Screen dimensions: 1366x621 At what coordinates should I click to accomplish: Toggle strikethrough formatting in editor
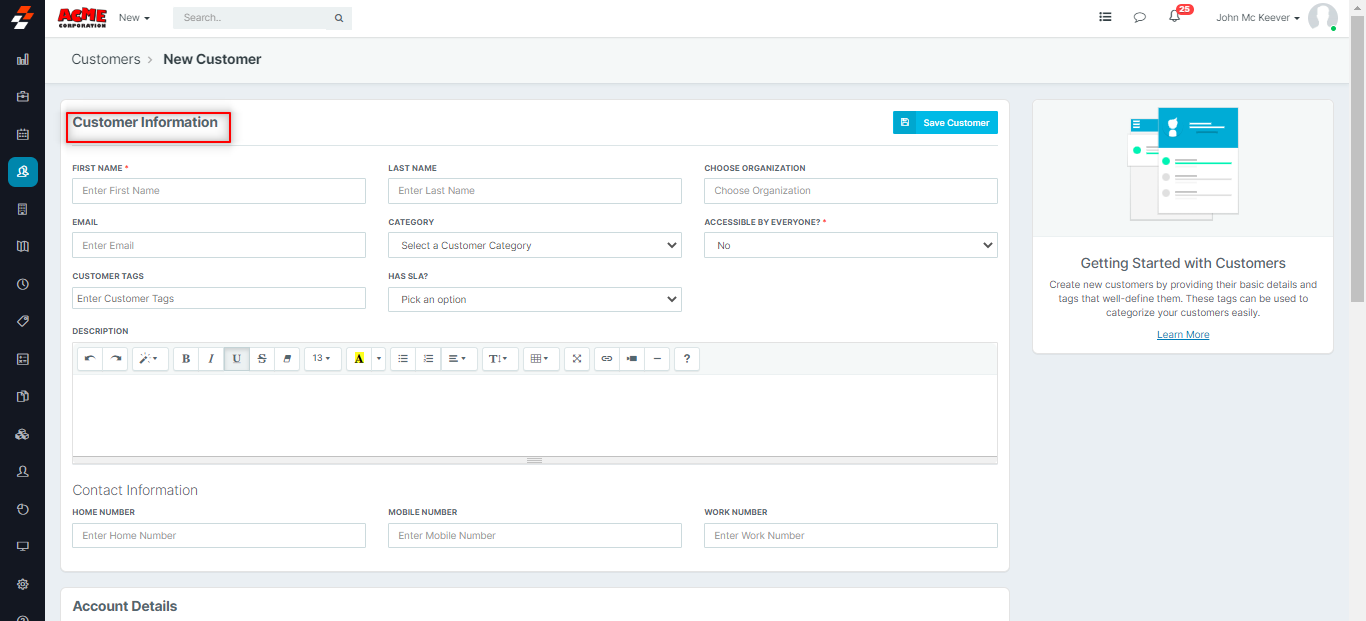tap(262, 358)
